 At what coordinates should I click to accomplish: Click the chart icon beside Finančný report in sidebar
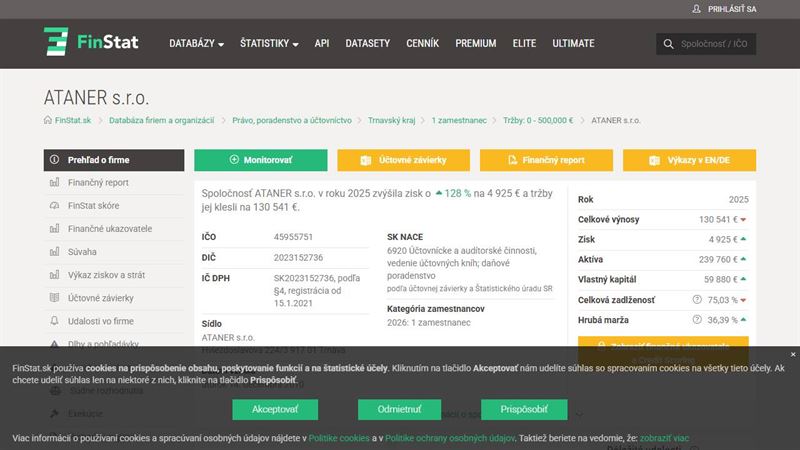(55, 182)
